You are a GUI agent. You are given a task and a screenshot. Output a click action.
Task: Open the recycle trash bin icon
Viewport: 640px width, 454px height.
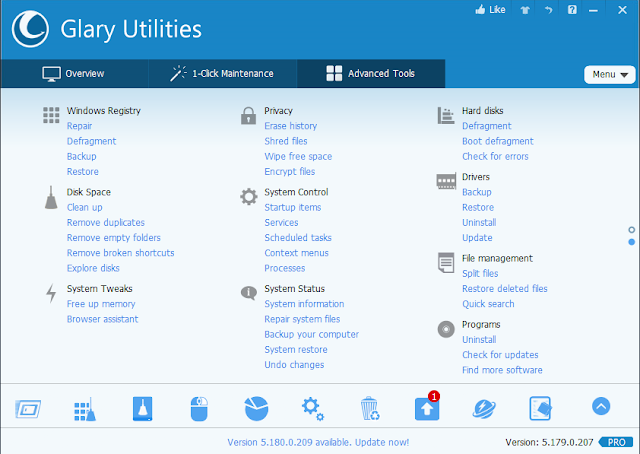tap(370, 408)
